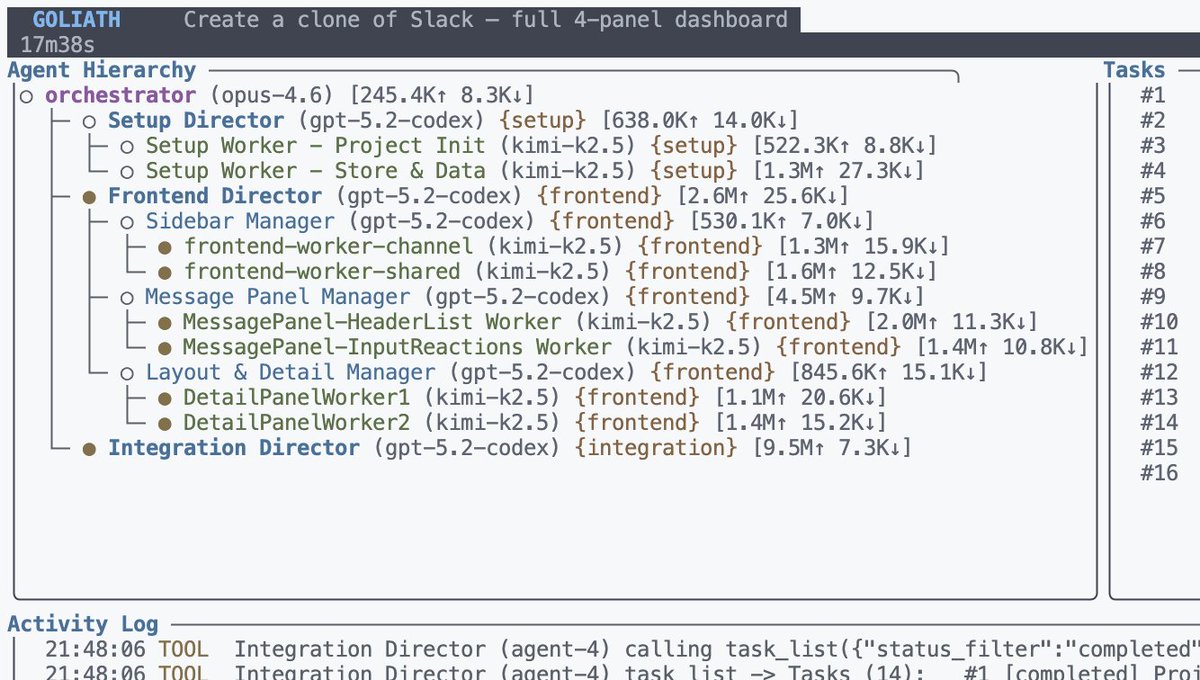The width and height of the screenshot is (1200, 680).
Task: Click the status circle beside Setup Worker - Store & Data
Action: pos(127,172)
